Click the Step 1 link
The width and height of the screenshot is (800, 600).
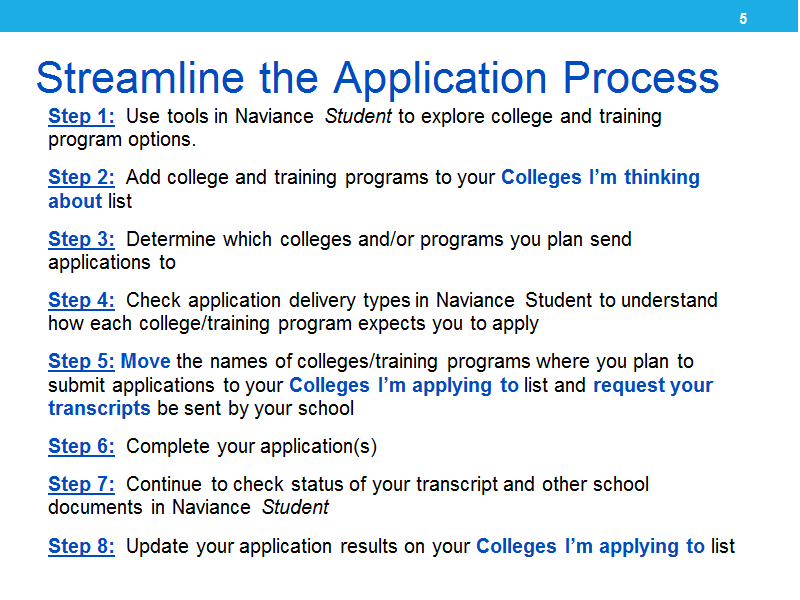click(81, 117)
